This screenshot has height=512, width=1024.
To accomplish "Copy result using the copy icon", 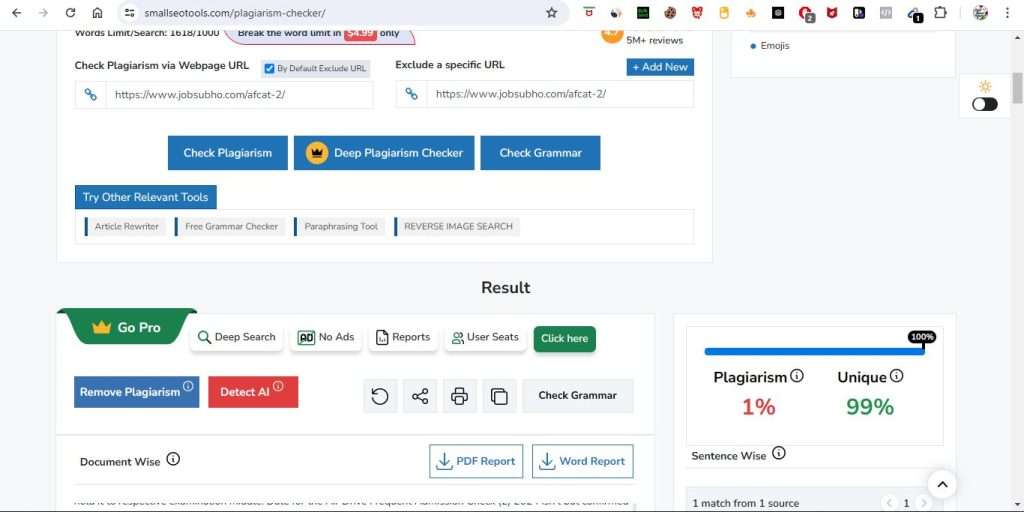I will (x=500, y=396).
